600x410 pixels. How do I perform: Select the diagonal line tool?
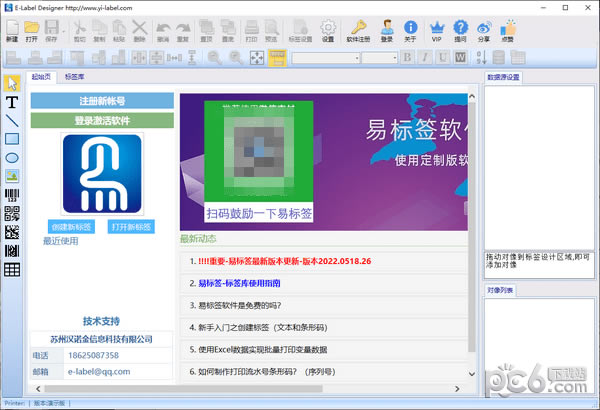(x=12, y=121)
